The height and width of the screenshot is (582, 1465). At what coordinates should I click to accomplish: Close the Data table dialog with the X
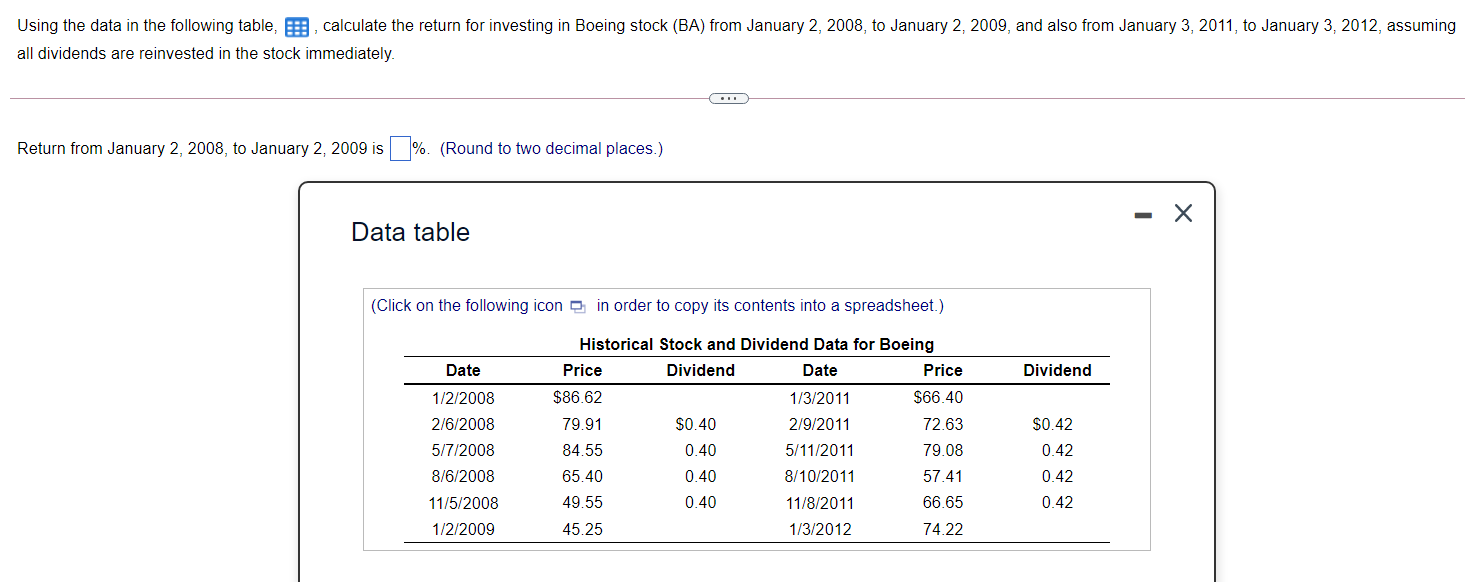click(x=1183, y=213)
